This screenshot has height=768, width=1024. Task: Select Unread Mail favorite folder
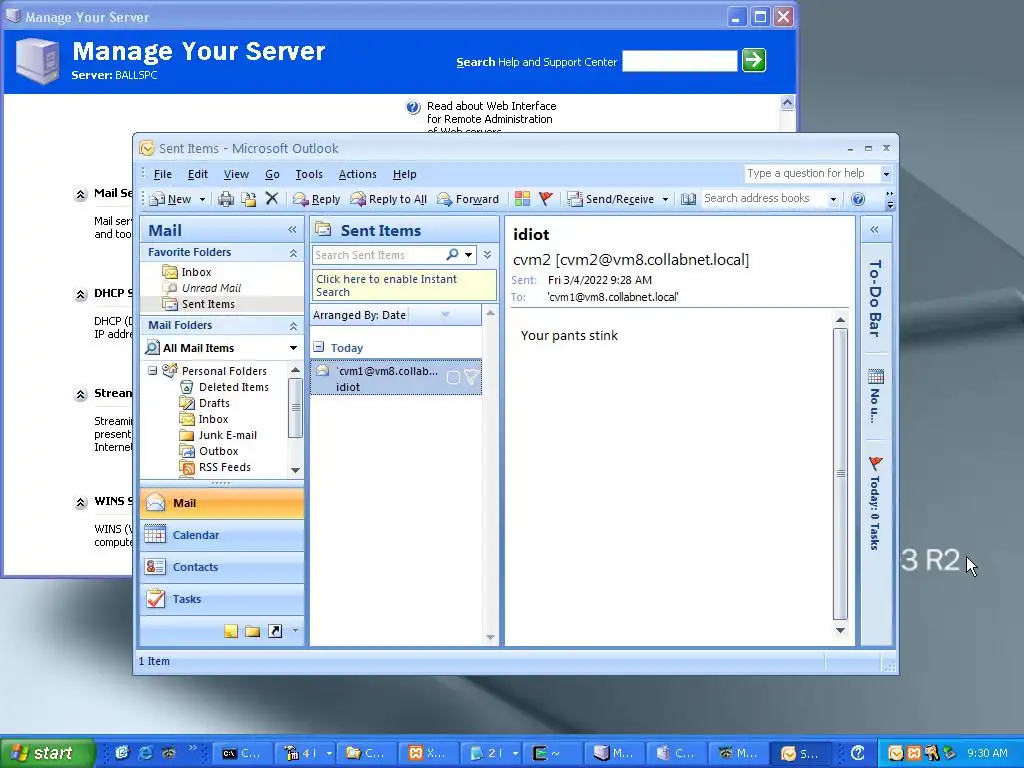[x=202, y=288]
